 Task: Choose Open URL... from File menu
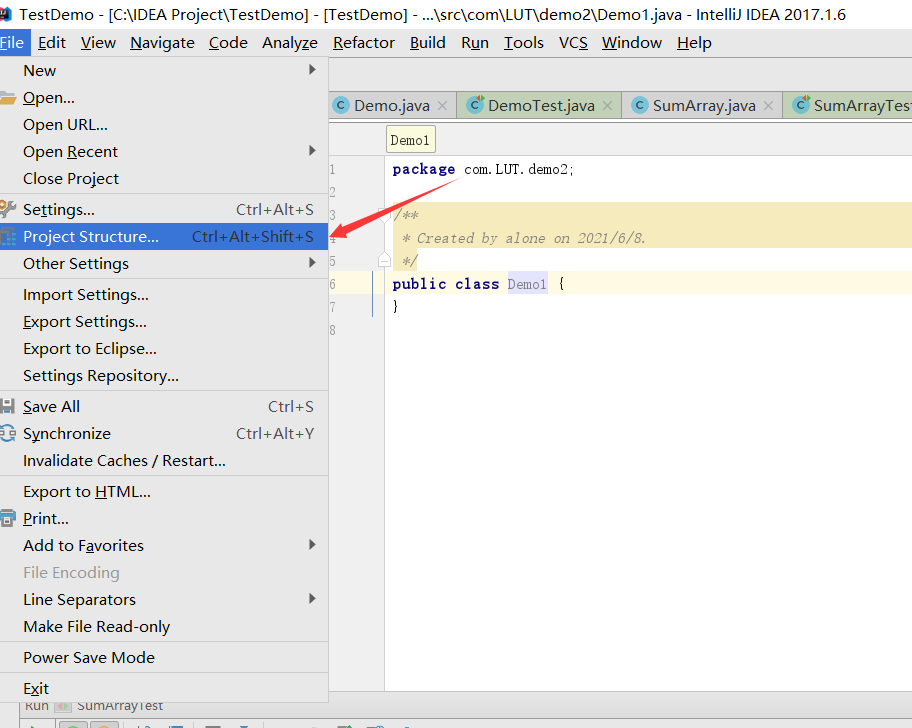point(164,124)
